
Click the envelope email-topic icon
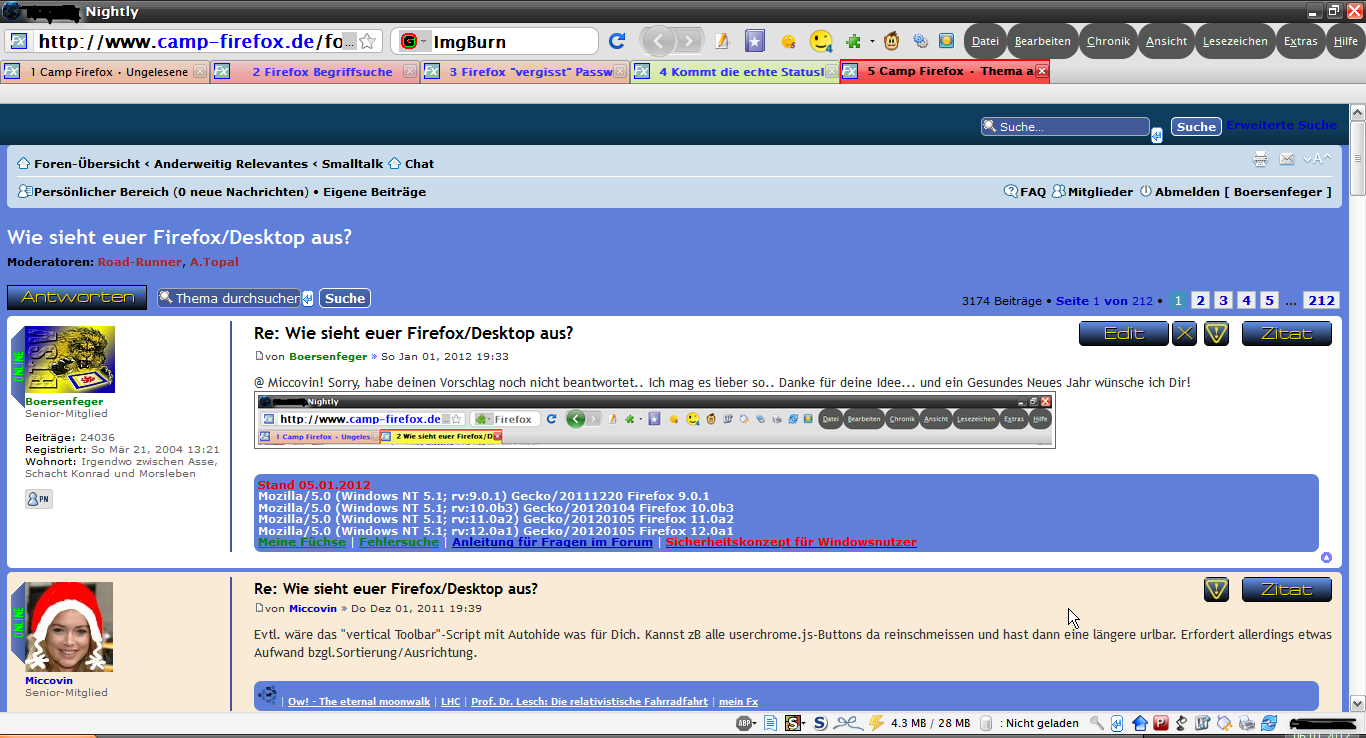point(1287,159)
